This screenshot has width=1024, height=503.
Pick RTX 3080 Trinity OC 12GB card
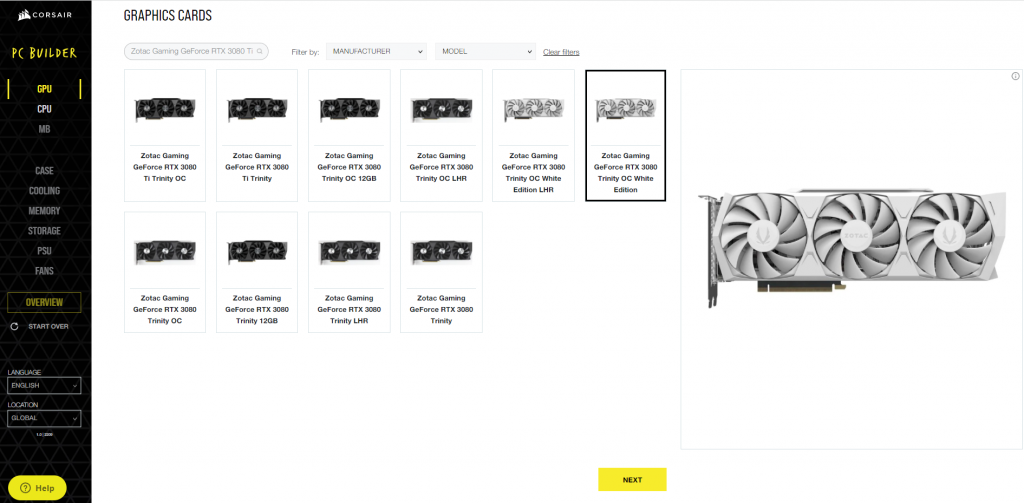pyautogui.click(x=349, y=134)
